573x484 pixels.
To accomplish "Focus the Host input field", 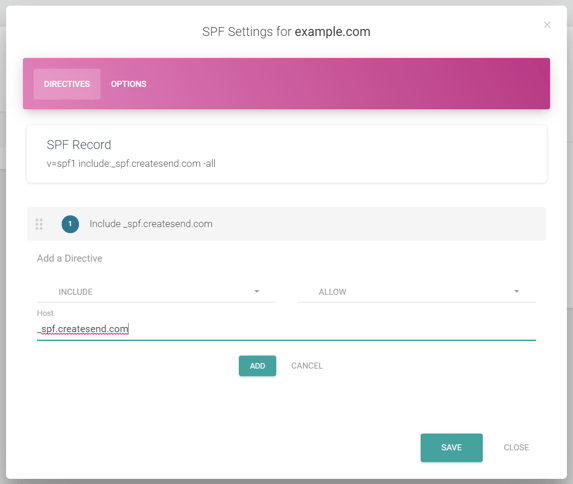I will pos(286,329).
